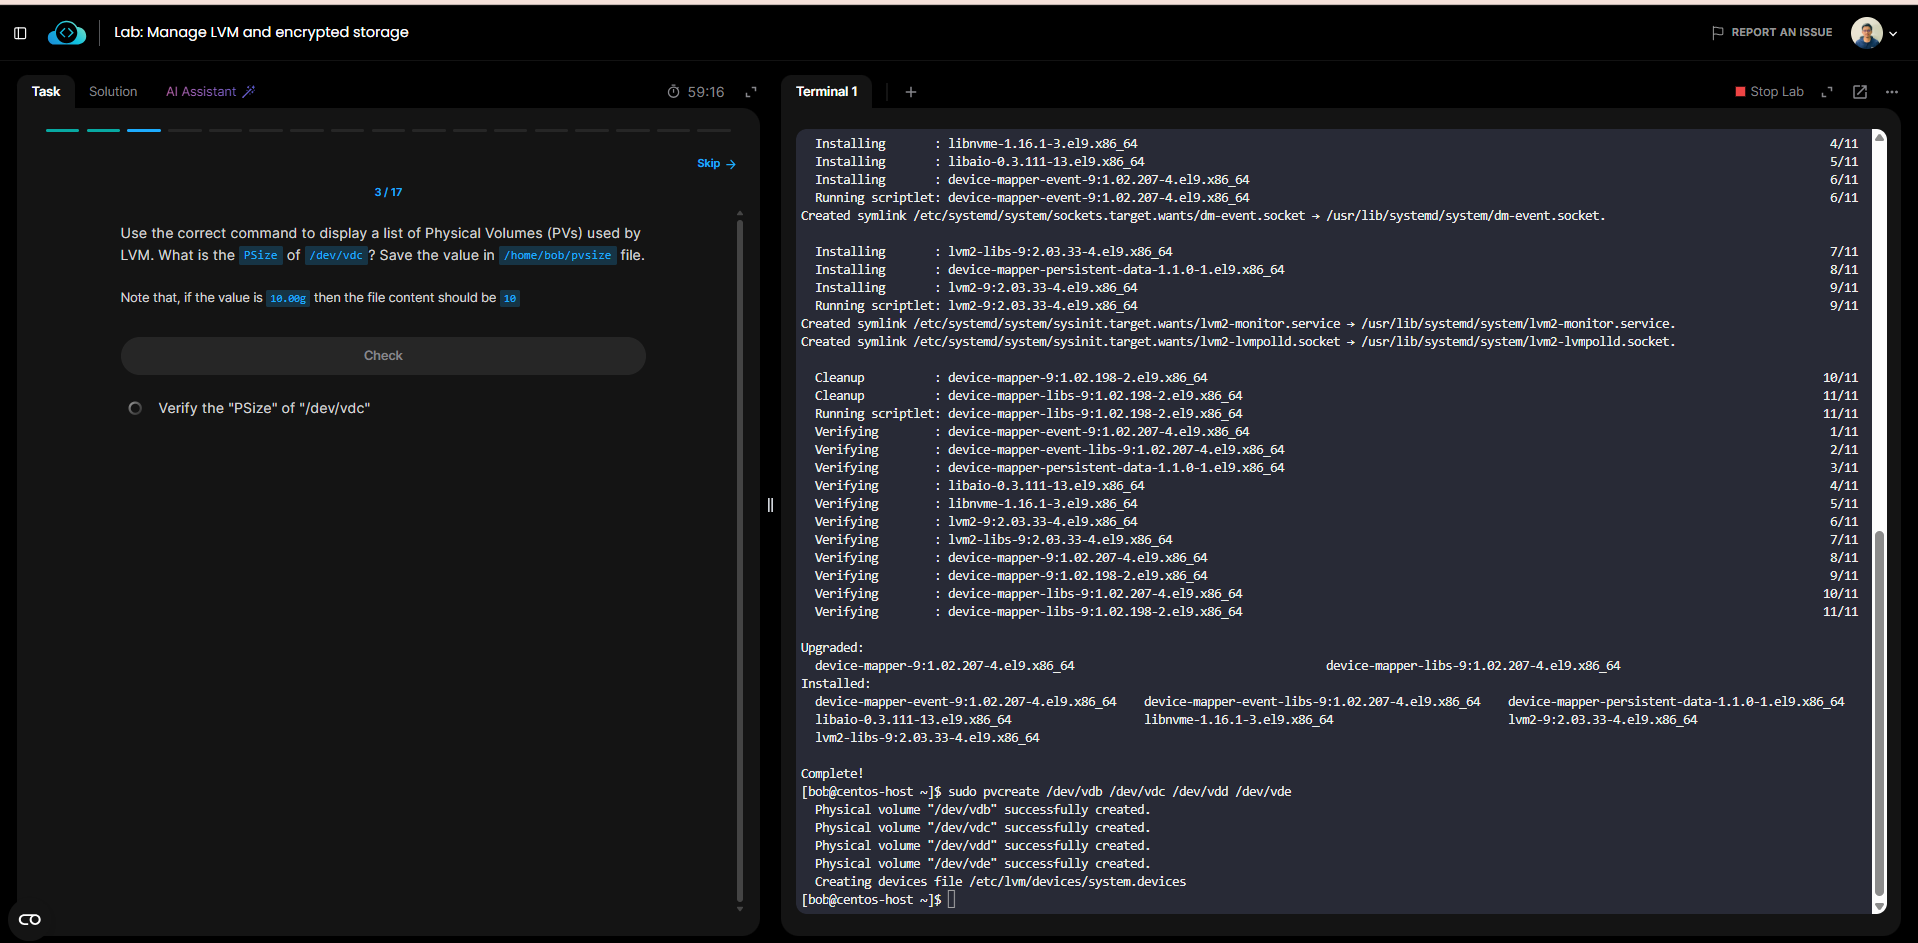
Task: Open the terminal more options menu
Action: click(1892, 92)
